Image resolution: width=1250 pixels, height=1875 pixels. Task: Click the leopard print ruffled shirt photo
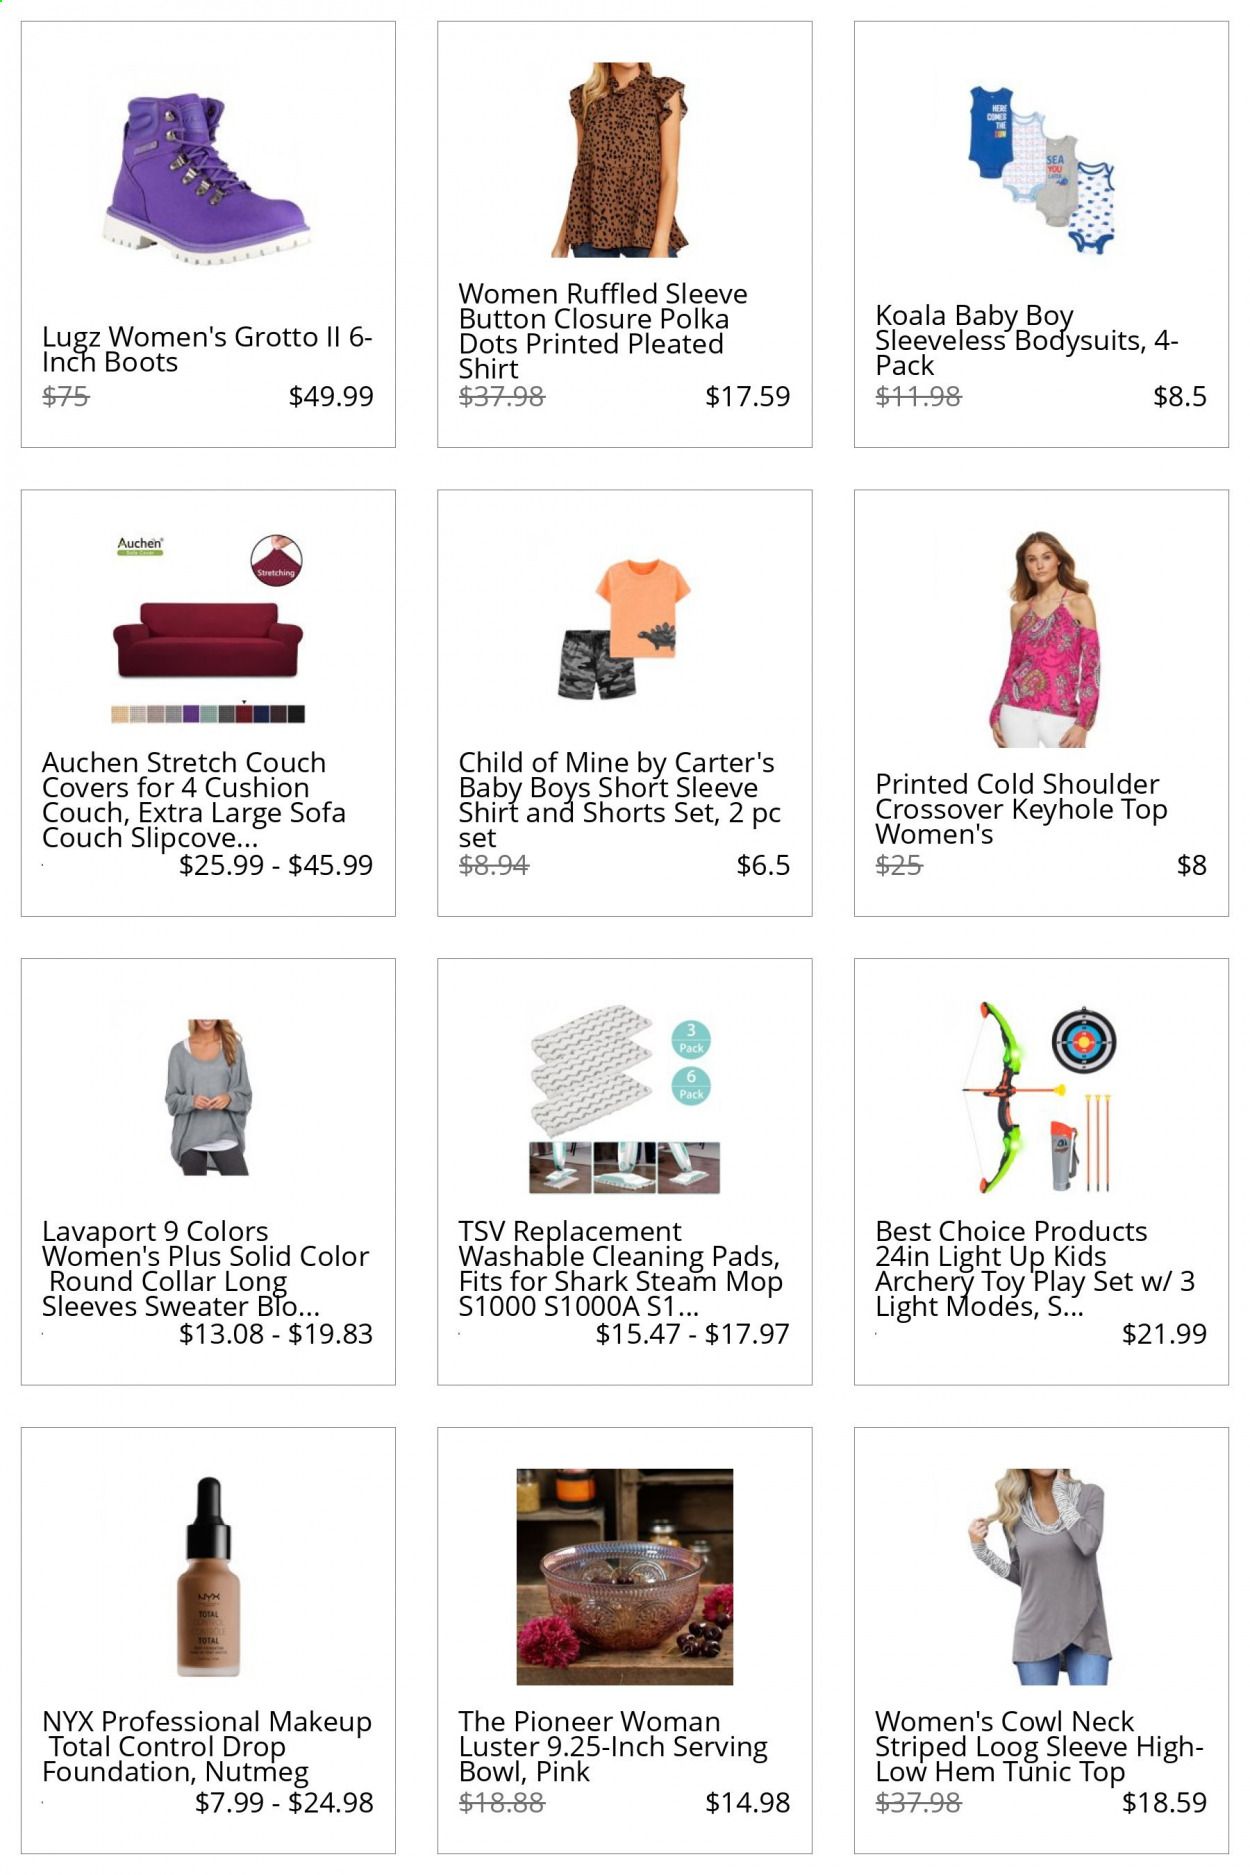point(624,160)
